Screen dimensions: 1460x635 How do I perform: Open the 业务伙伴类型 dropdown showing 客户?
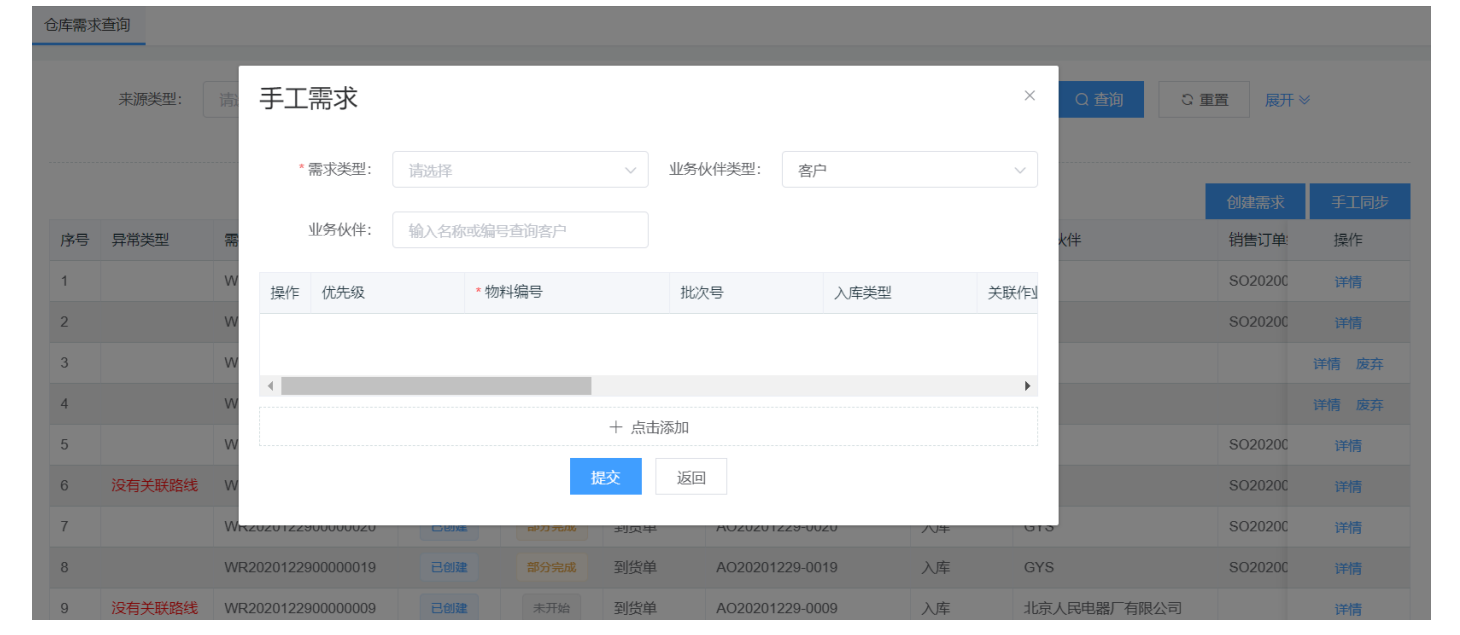pyautogui.click(x=909, y=170)
